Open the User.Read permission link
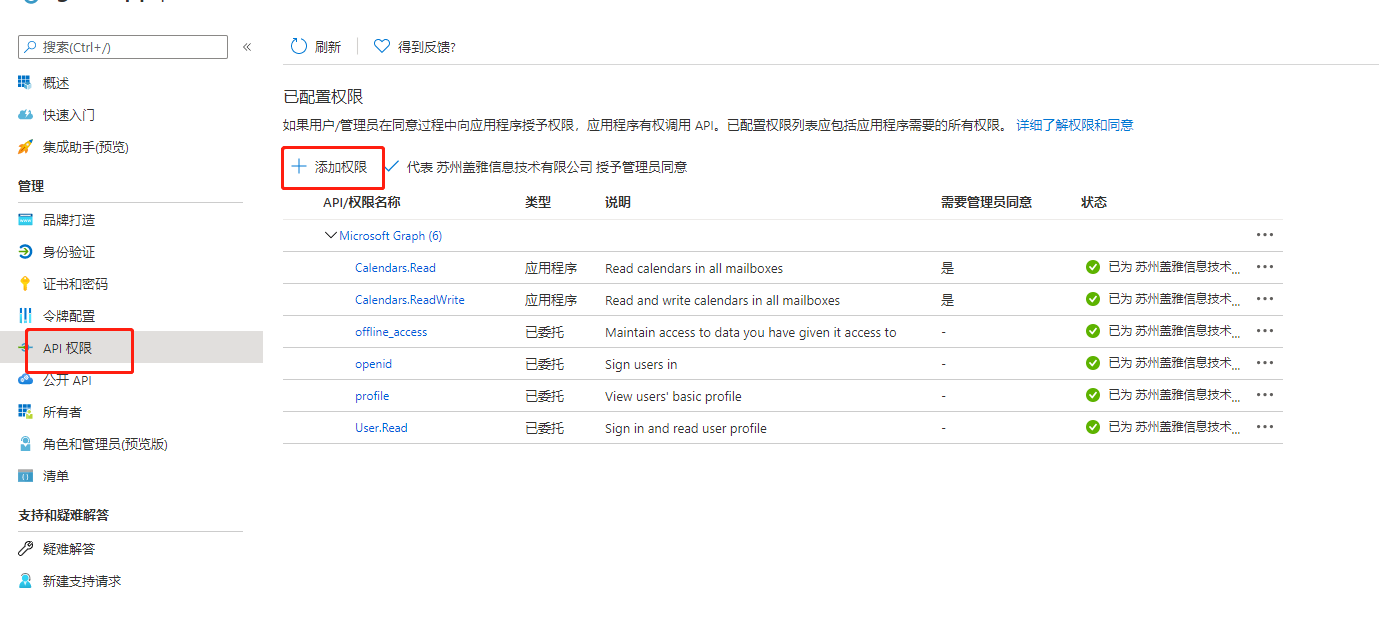 click(x=381, y=428)
